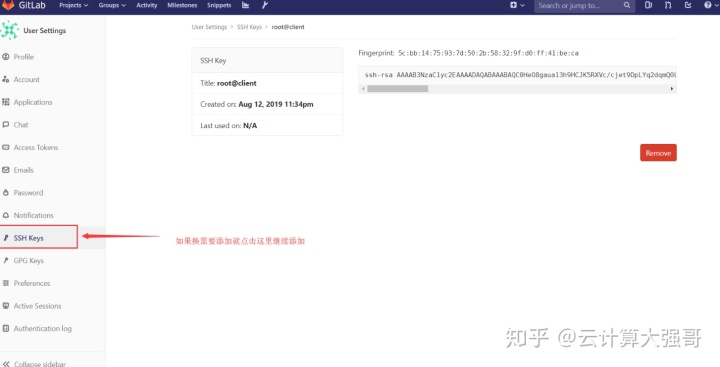This screenshot has height=367, width=720.
Task: Open the Projects dropdown menu
Action: coord(73,6)
